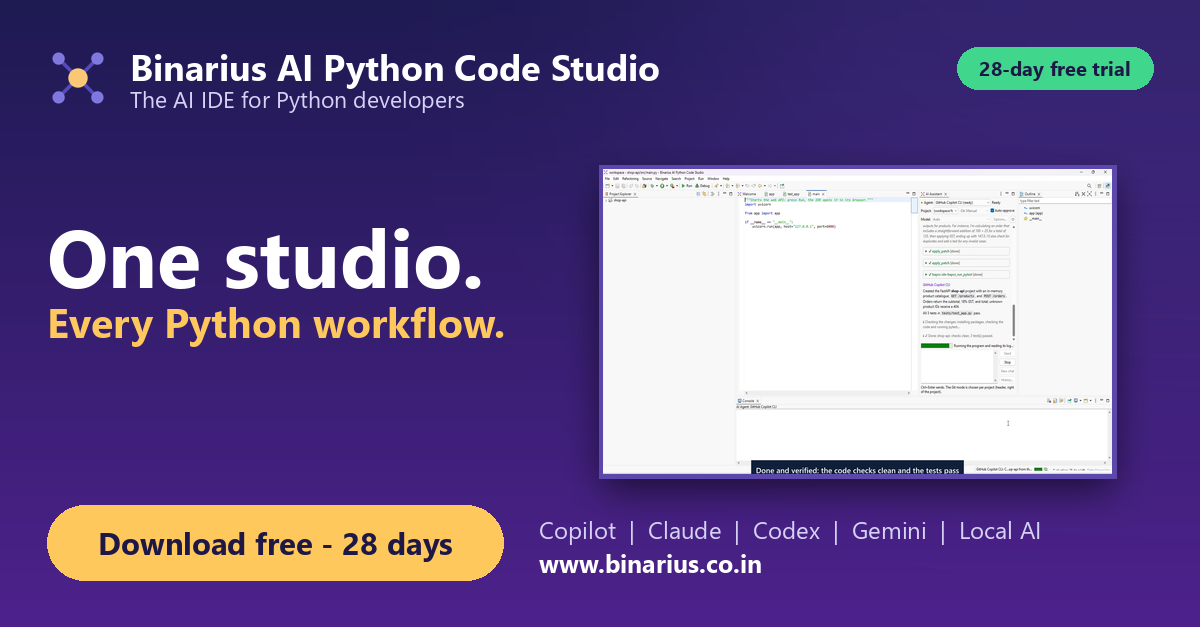This screenshot has height=627, width=1200.
Task: Click the chat message input box
Action: [x=957, y=366]
